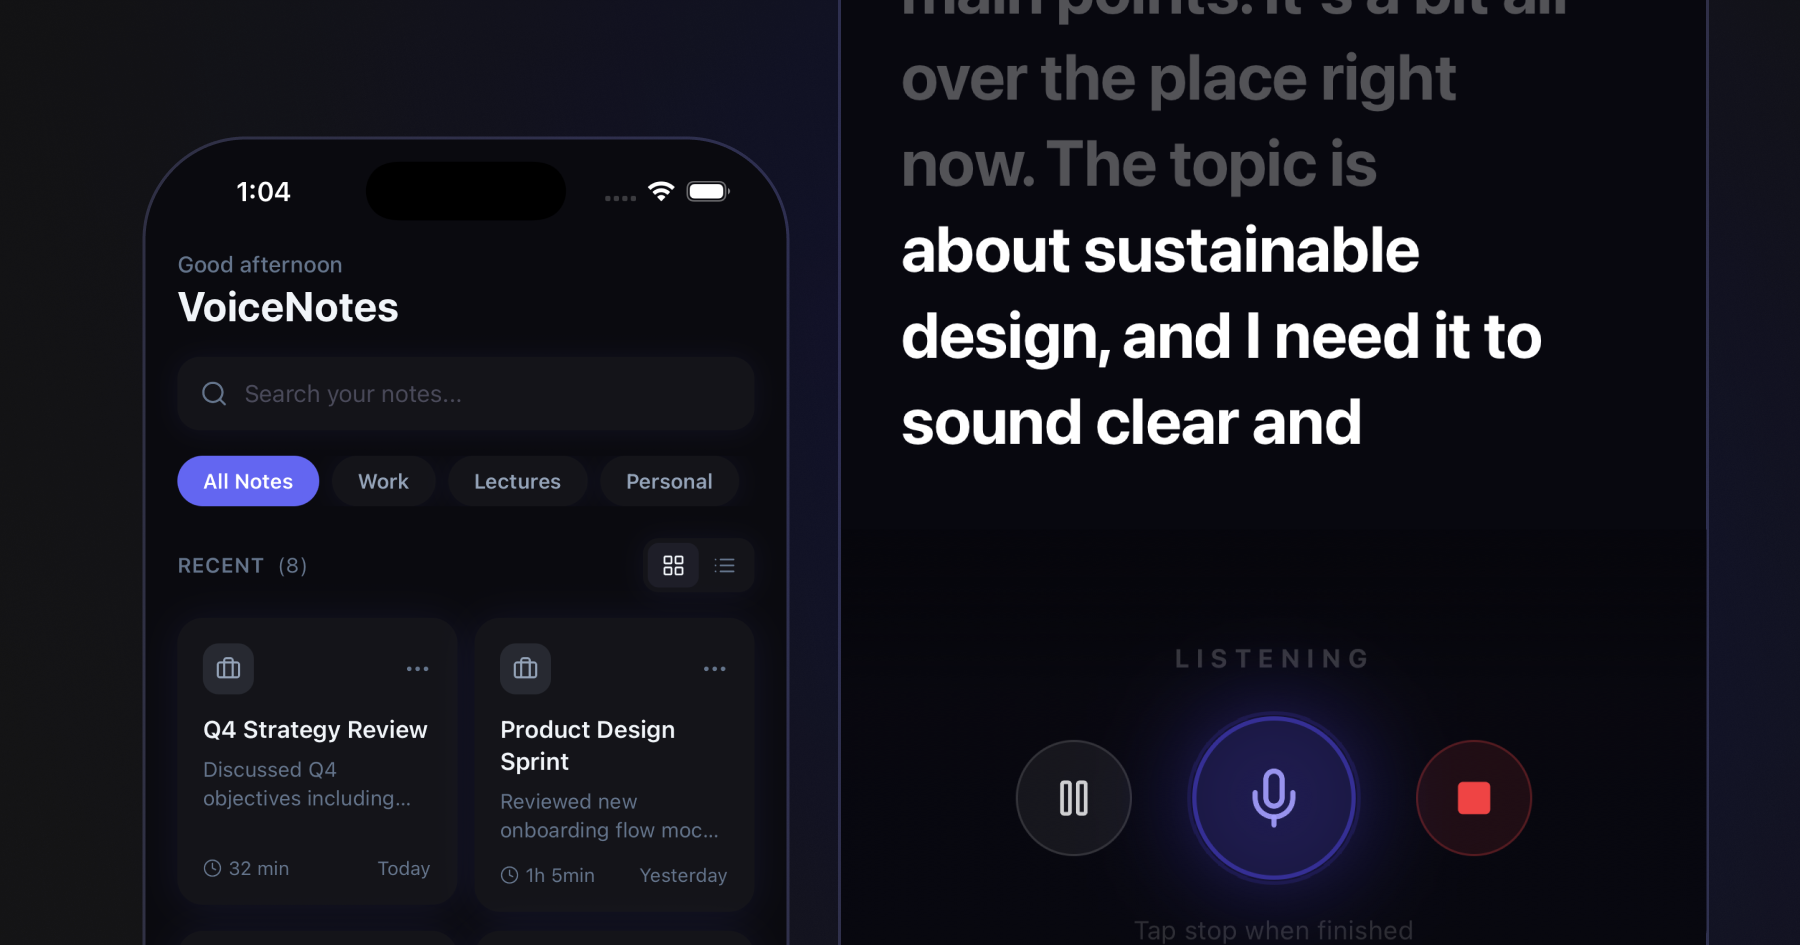This screenshot has width=1800, height=945.
Task: Click briefcase icon on Q4 Strategy Review
Action: (x=228, y=669)
